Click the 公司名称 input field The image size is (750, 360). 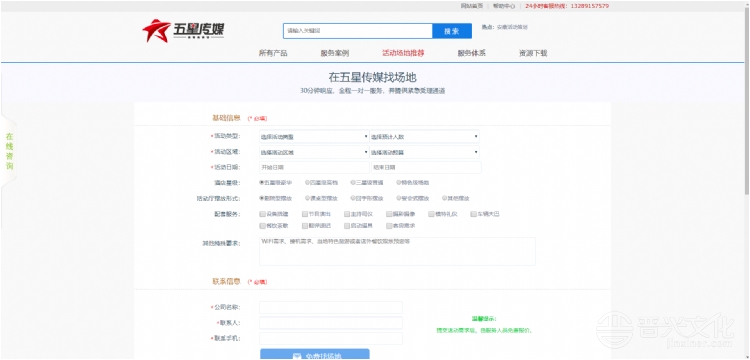(x=331, y=307)
